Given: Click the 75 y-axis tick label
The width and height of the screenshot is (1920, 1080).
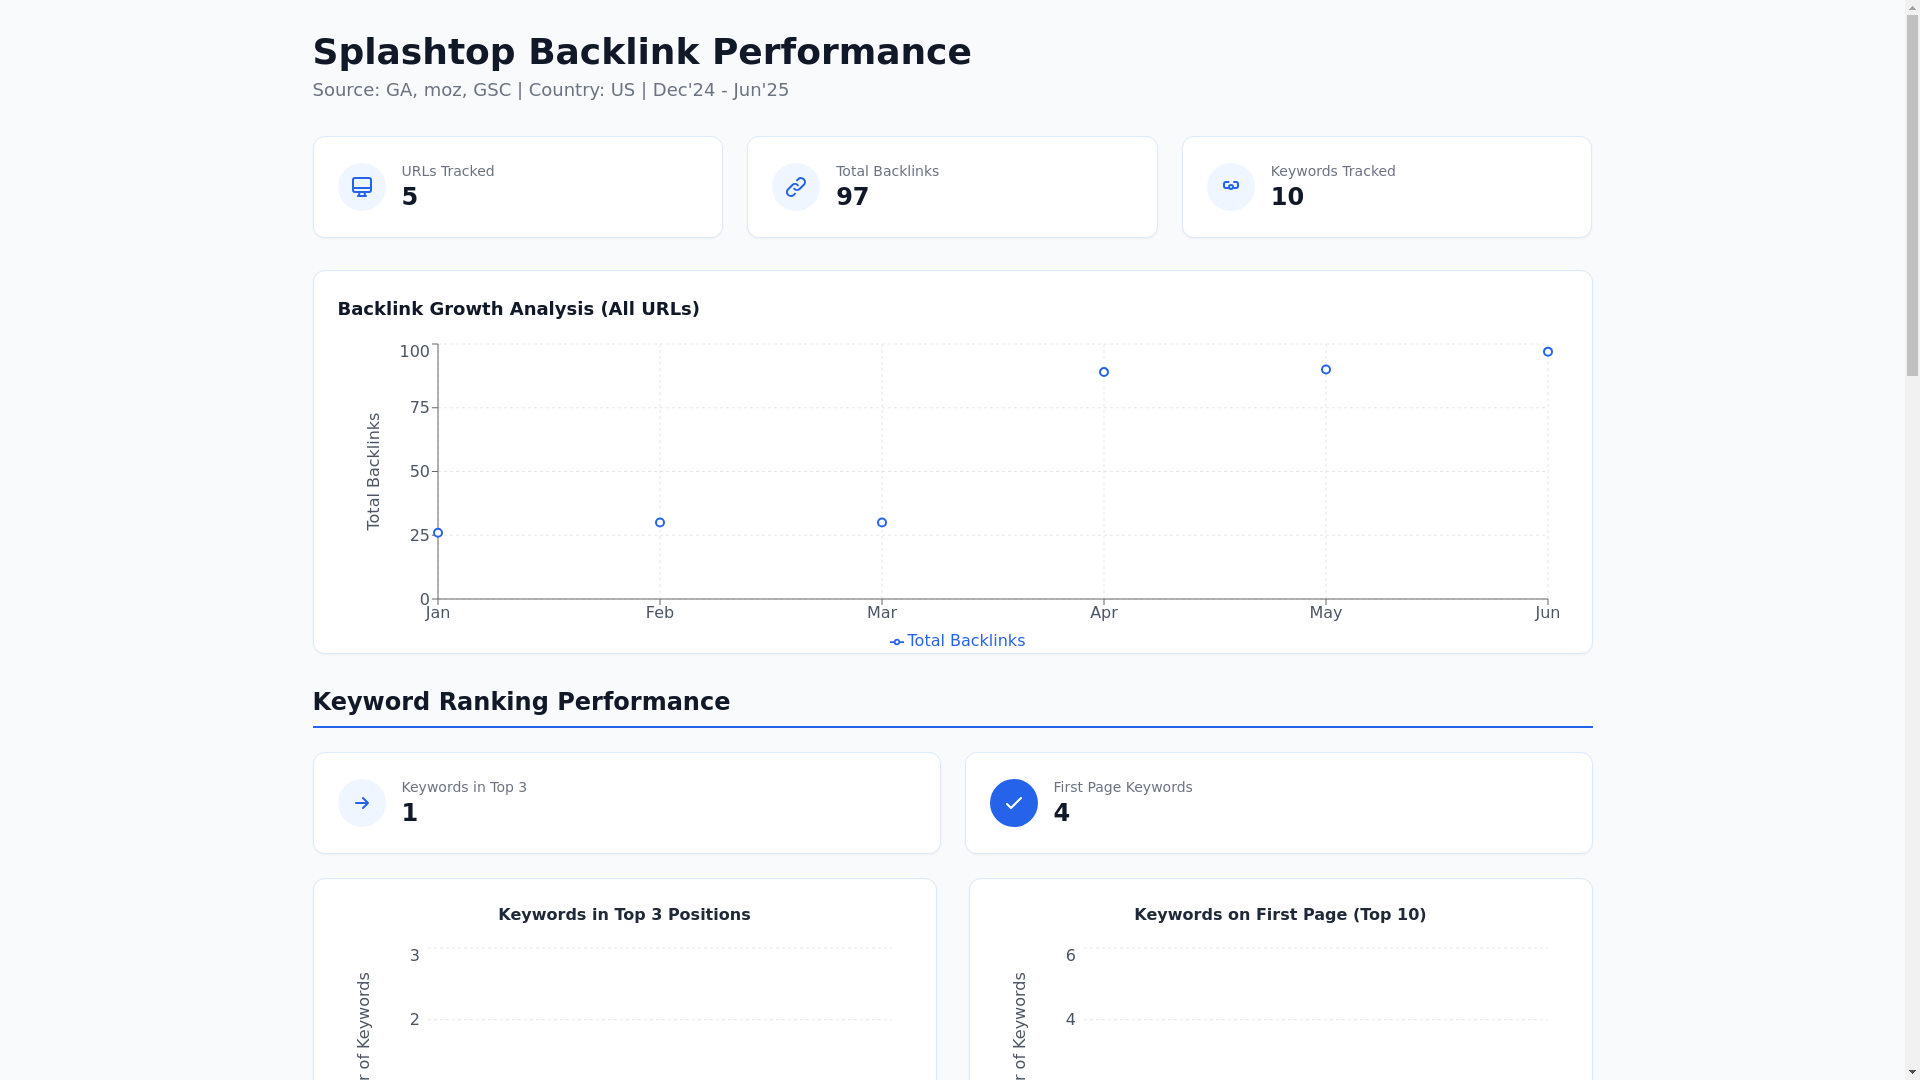Looking at the screenshot, I should [420, 408].
